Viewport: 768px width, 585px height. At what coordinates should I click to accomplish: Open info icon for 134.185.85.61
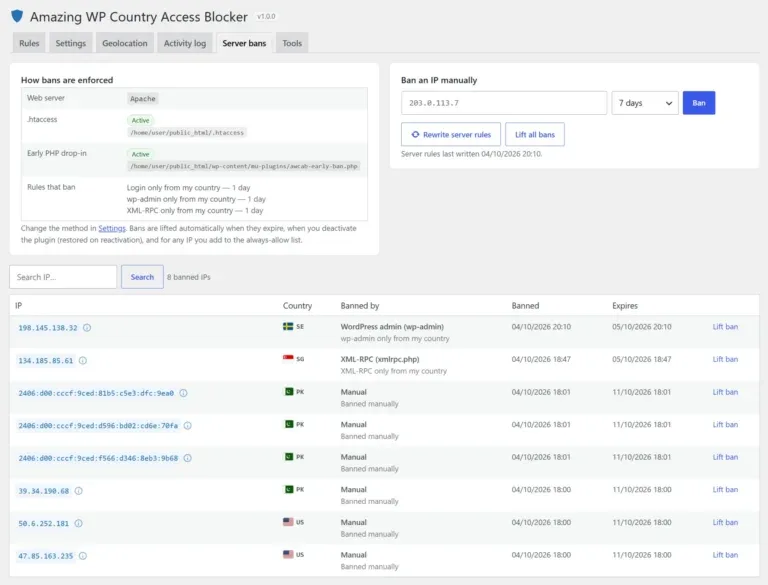(x=83, y=361)
